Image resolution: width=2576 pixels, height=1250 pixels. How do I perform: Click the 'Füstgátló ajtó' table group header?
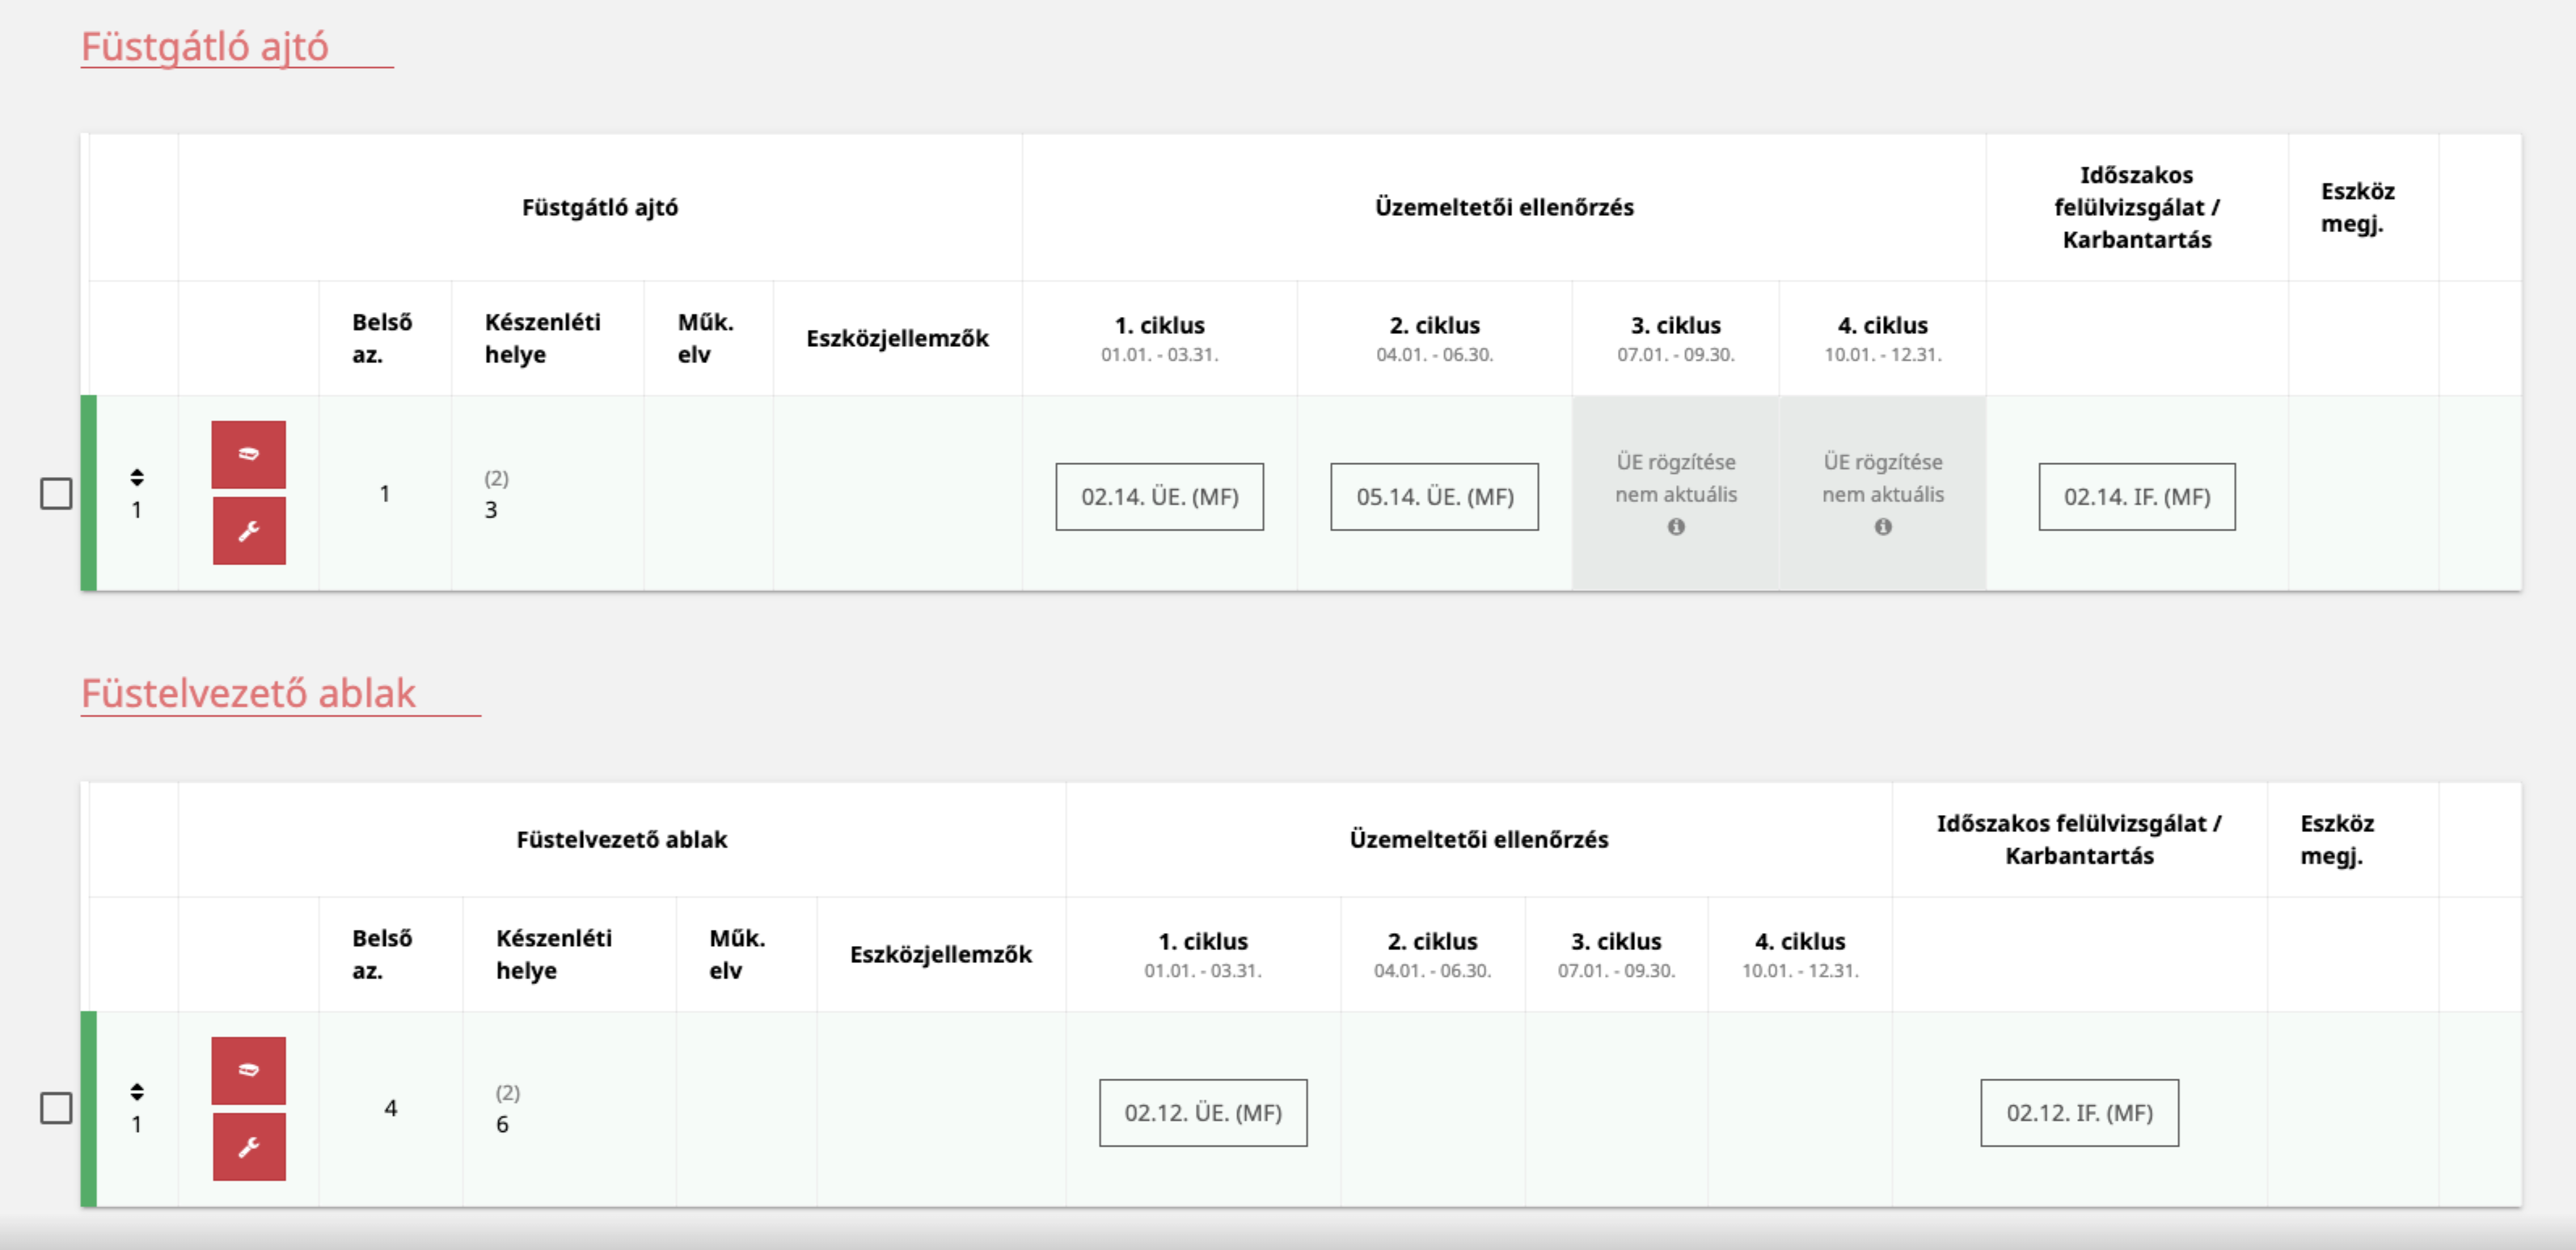tap(600, 207)
